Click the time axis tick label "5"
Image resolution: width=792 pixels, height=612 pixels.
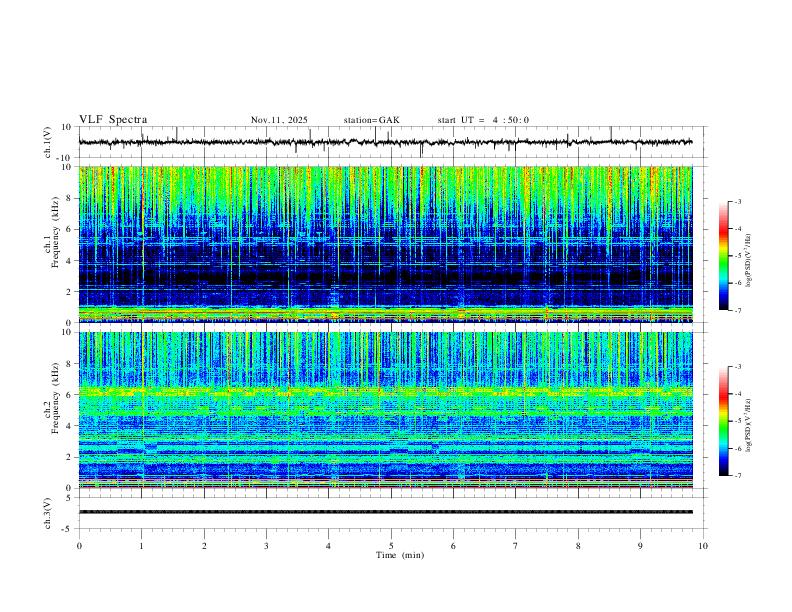(391, 546)
